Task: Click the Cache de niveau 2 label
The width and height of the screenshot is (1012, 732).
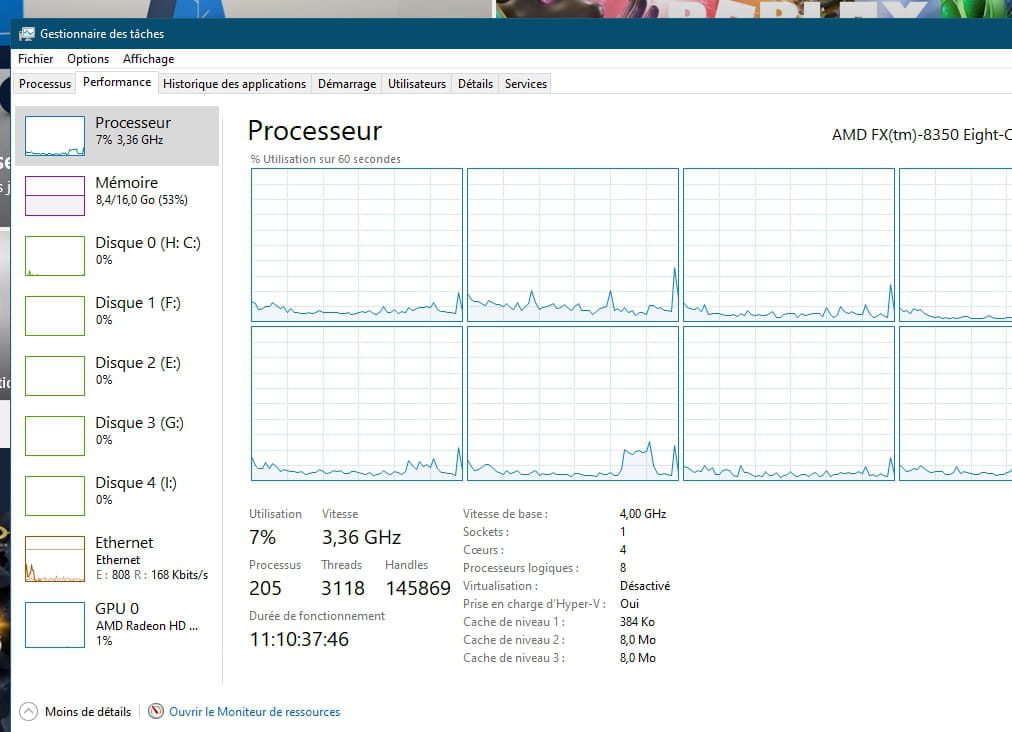Action: pos(514,640)
